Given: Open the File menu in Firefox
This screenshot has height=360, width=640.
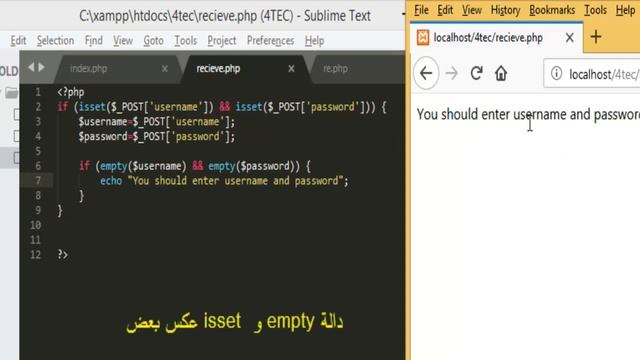Looking at the screenshot, I should coord(421,10).
